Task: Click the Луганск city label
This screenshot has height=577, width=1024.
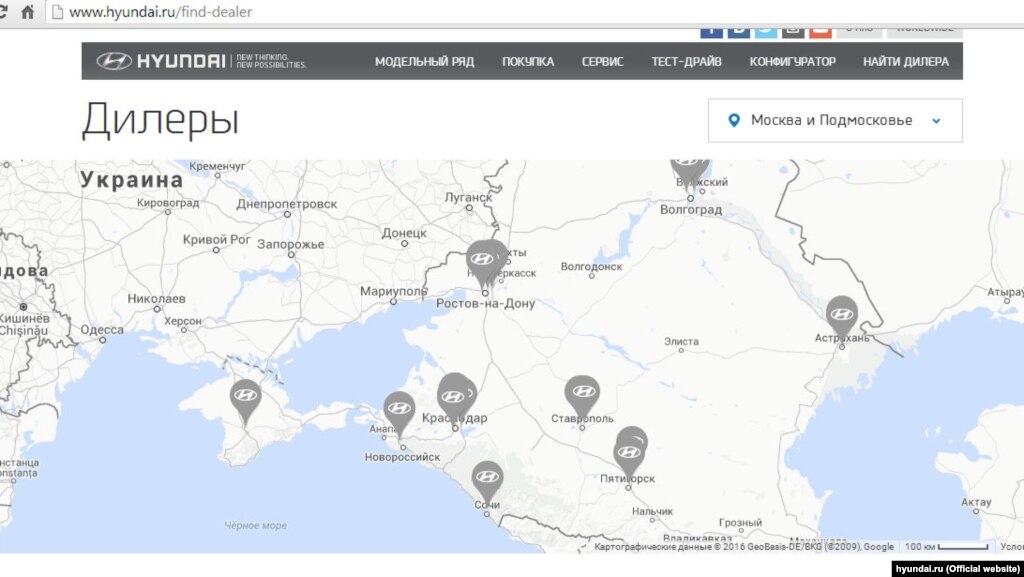Action: 468,197
